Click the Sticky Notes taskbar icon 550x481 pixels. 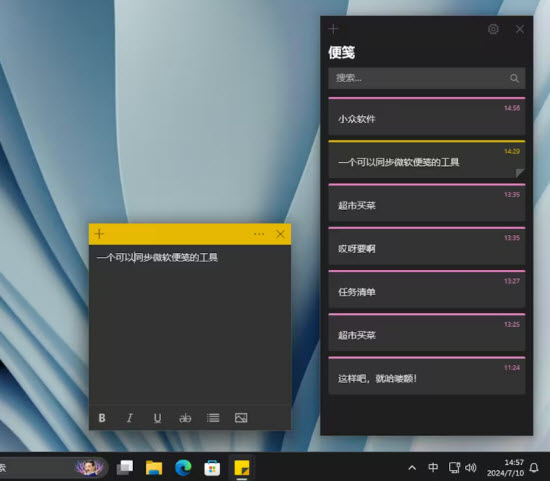[242, 468]
